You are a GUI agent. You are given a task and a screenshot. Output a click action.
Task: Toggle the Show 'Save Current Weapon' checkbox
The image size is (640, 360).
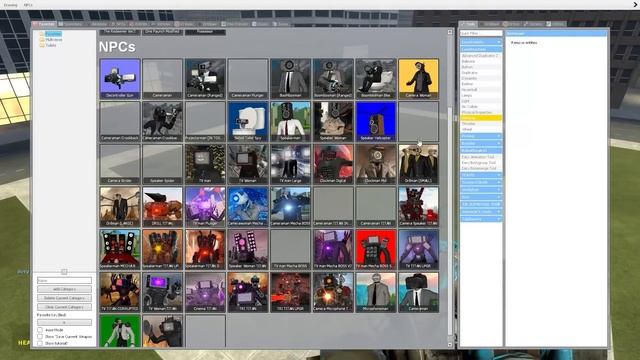coord(40,336)
